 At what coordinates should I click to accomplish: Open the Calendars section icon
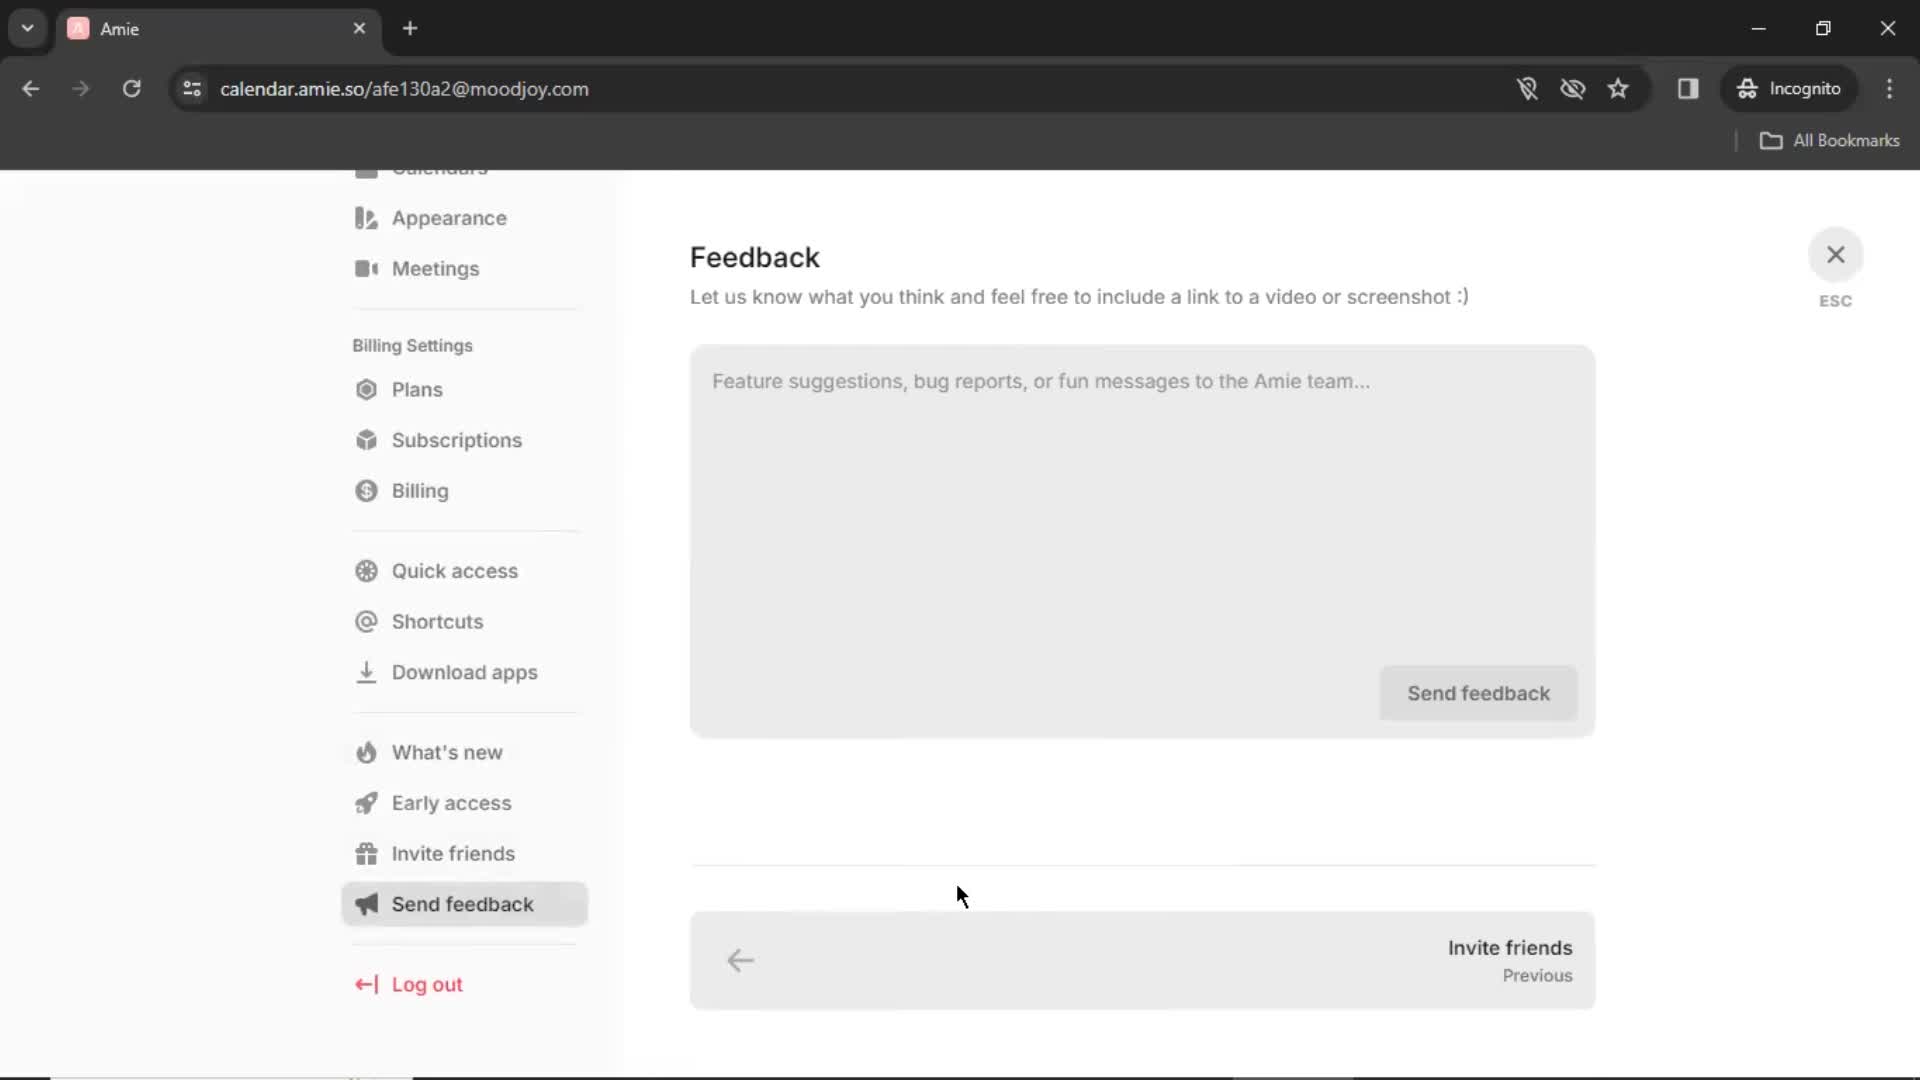point(367,169)
